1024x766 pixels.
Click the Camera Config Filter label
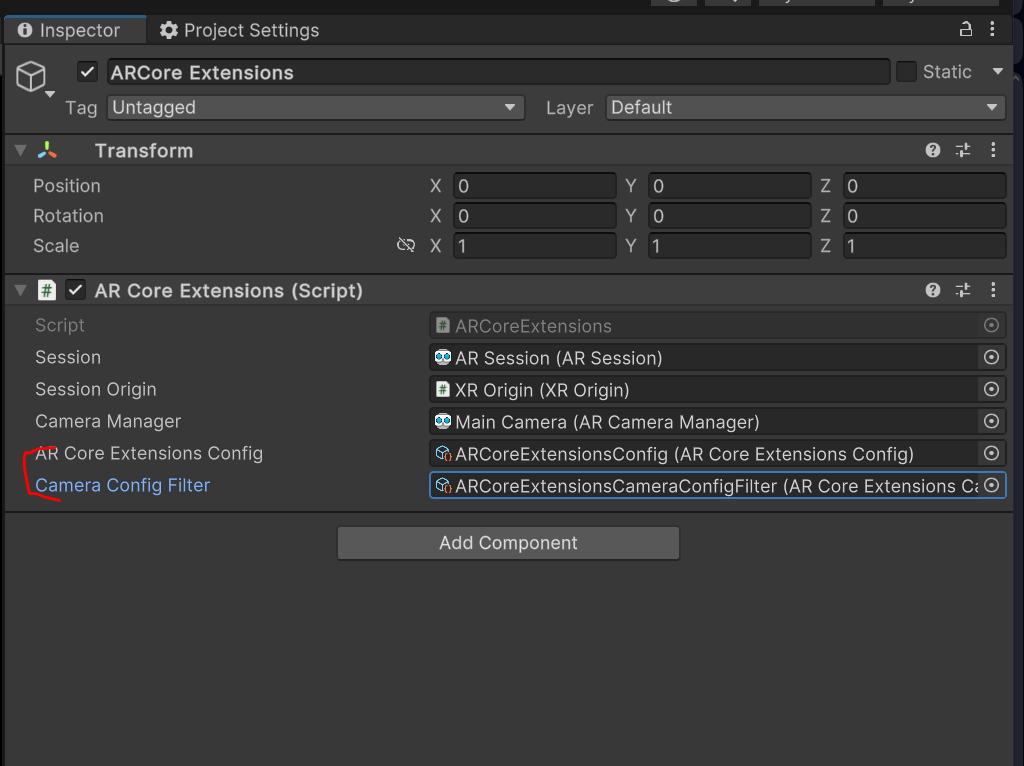click(x=122, y=485)
